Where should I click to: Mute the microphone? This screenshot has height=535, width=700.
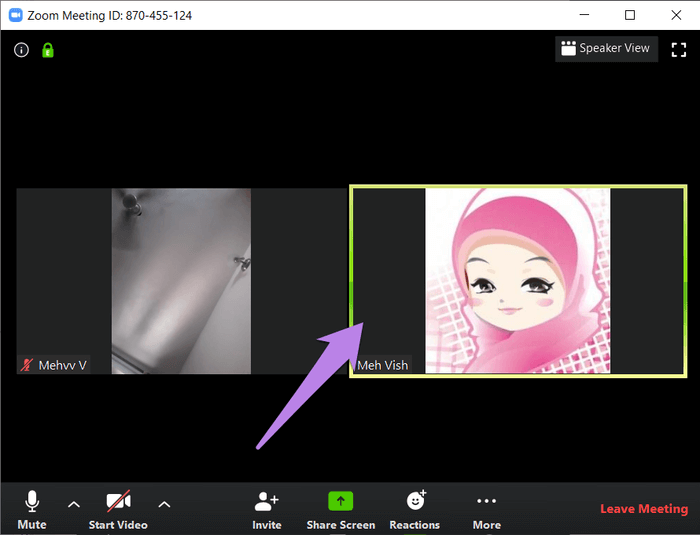[32, 501]
